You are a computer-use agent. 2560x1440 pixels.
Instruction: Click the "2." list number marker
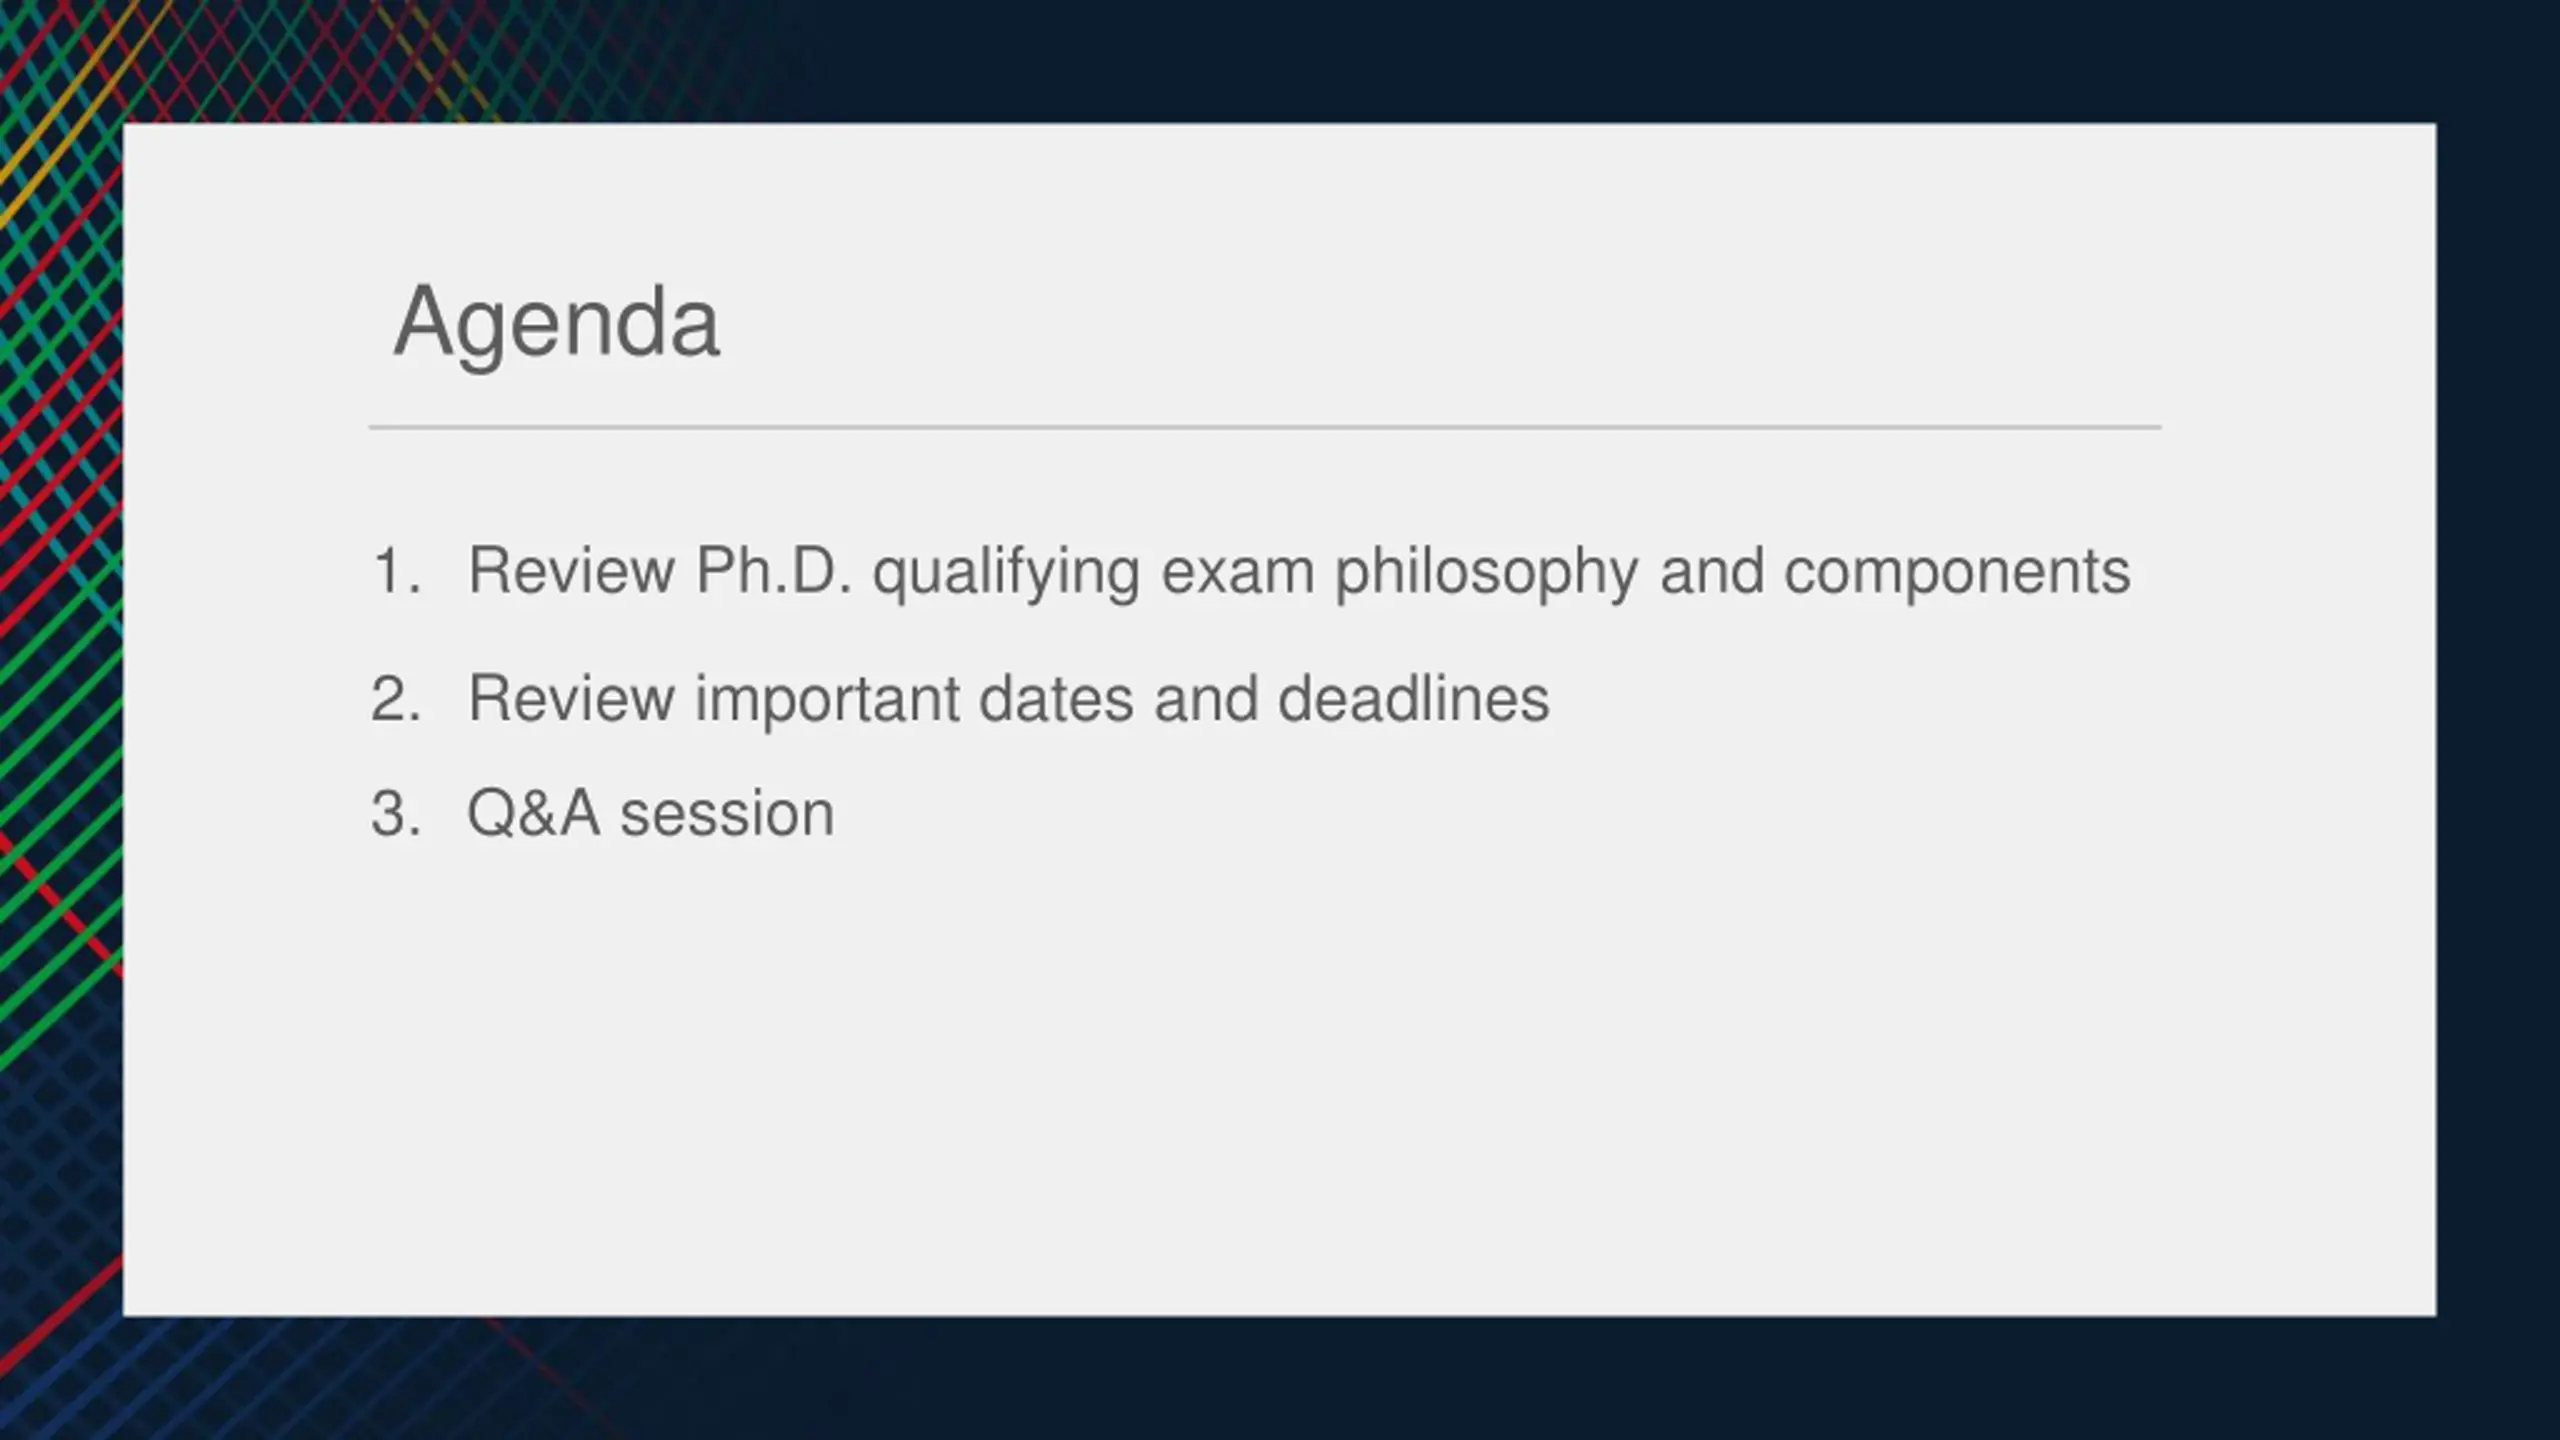[395, 699]
